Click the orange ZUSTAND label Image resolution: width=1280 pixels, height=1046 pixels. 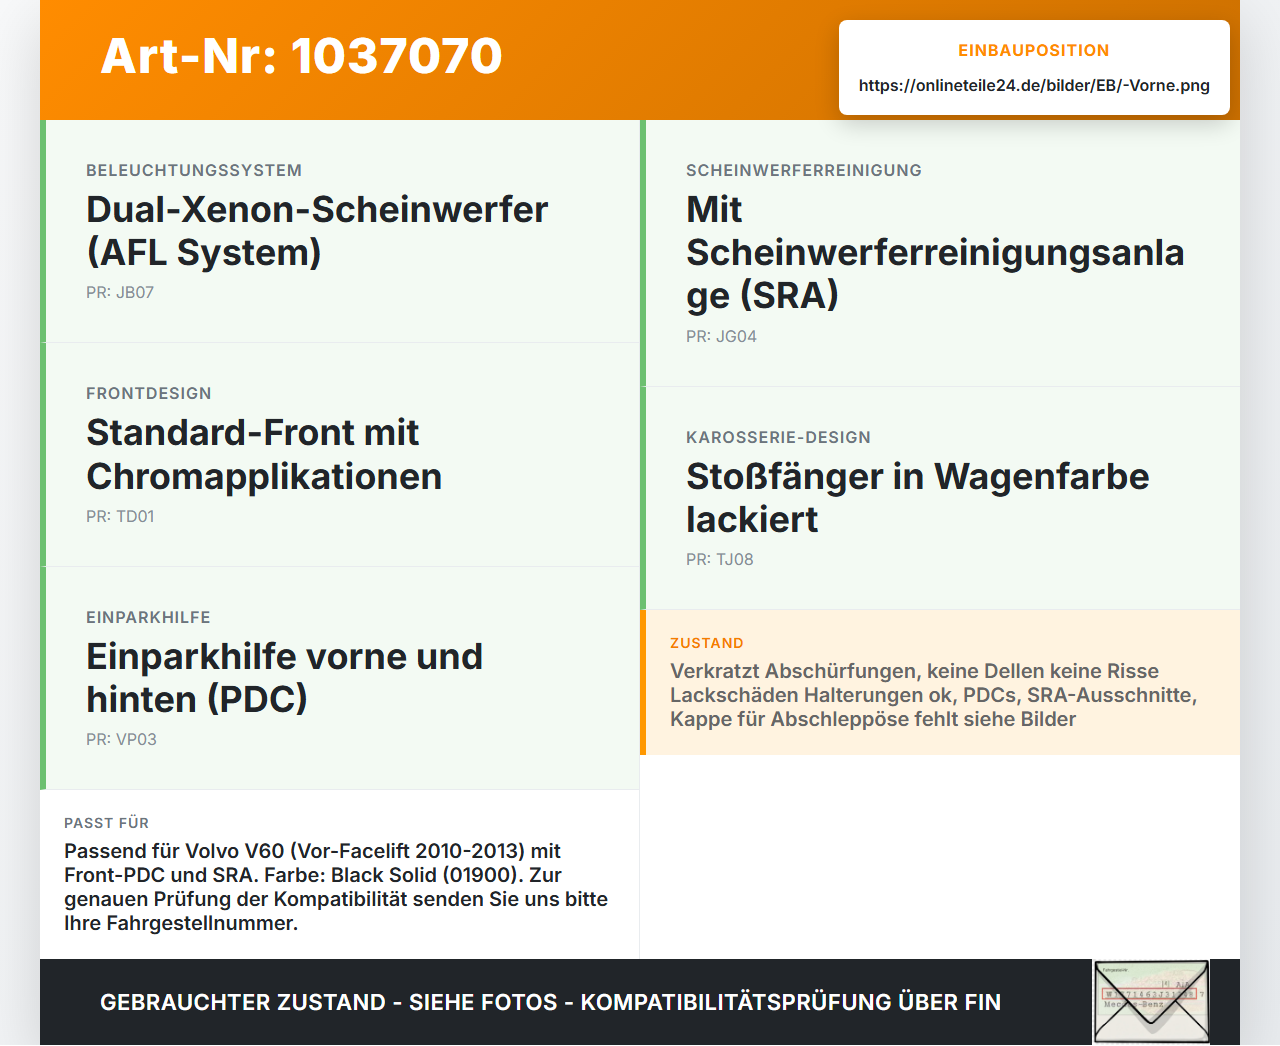(x=707, y=643)
